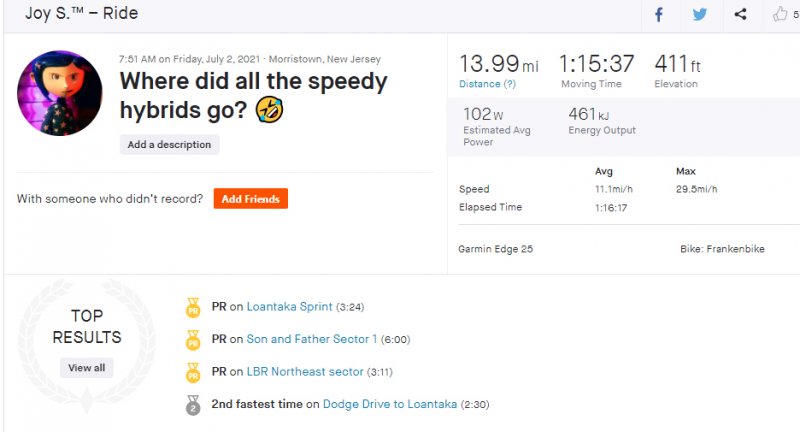Open the athlete profile picture

pyautogui.click(x=60, y=94)
